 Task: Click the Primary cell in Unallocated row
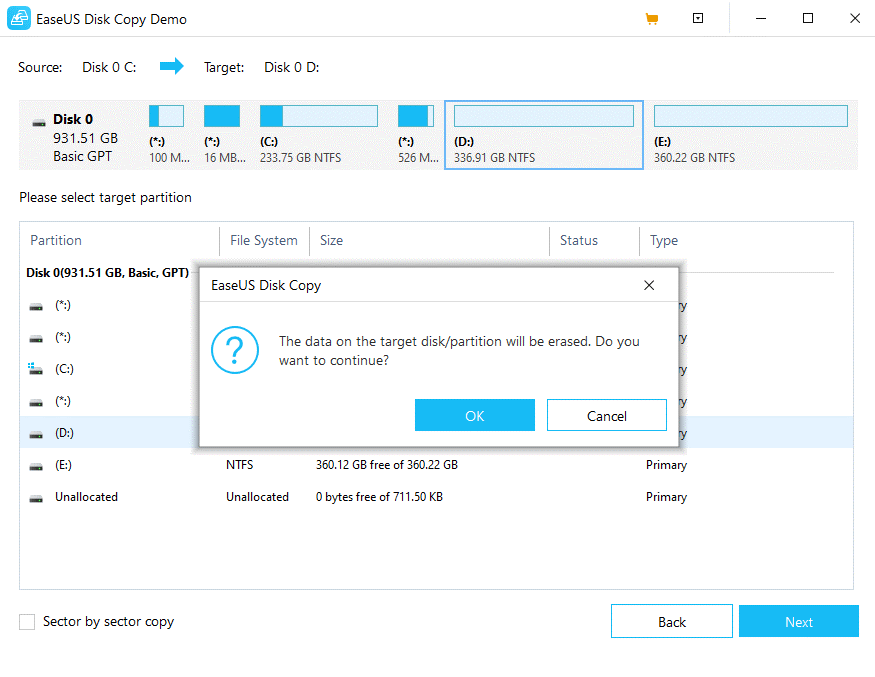pos(666,497)
